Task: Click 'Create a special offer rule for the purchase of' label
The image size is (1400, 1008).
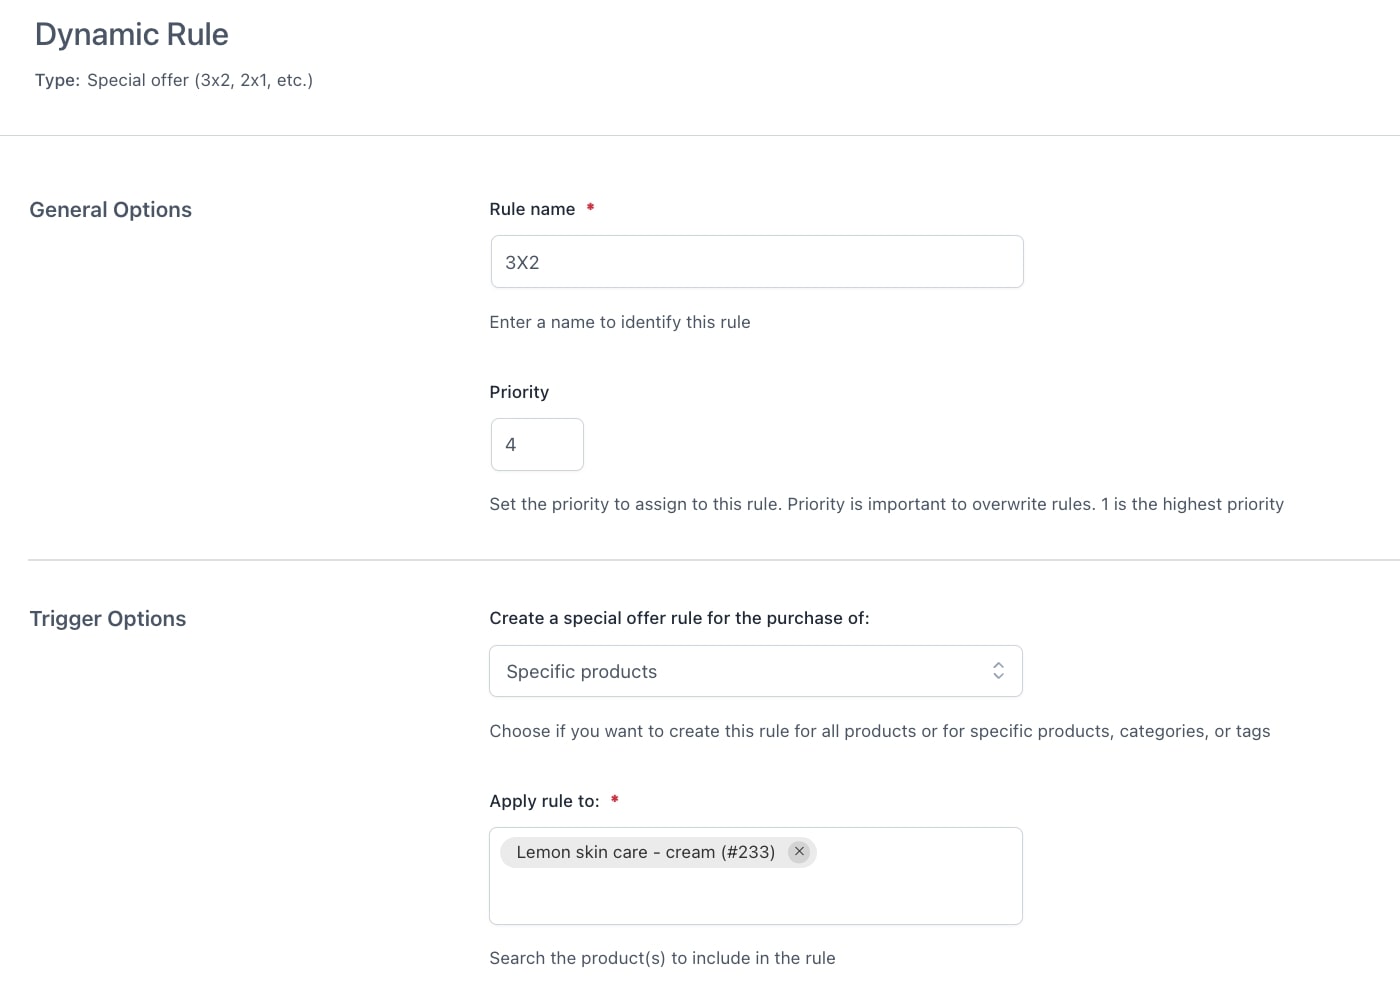Action: pyautogui.click(x=679, y=618)
